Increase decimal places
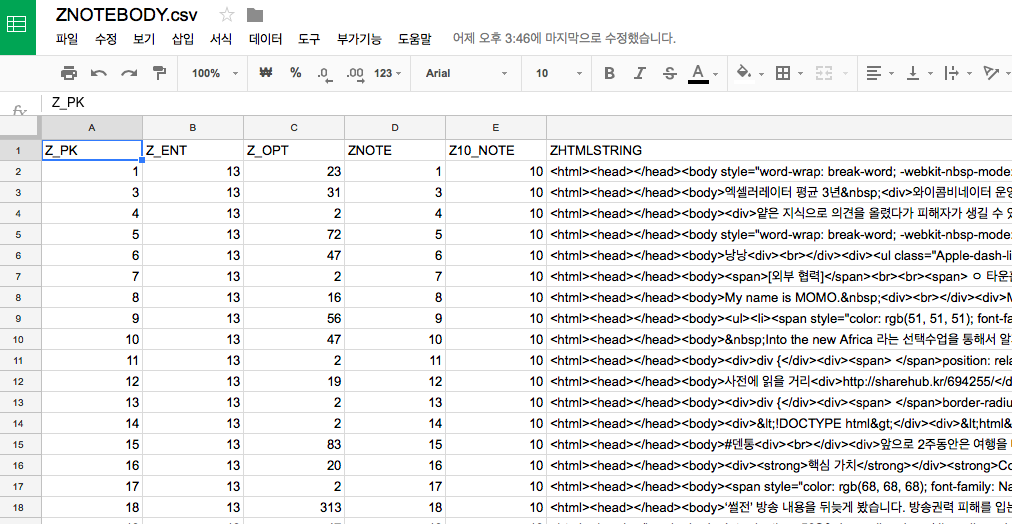 pos(355,74)
